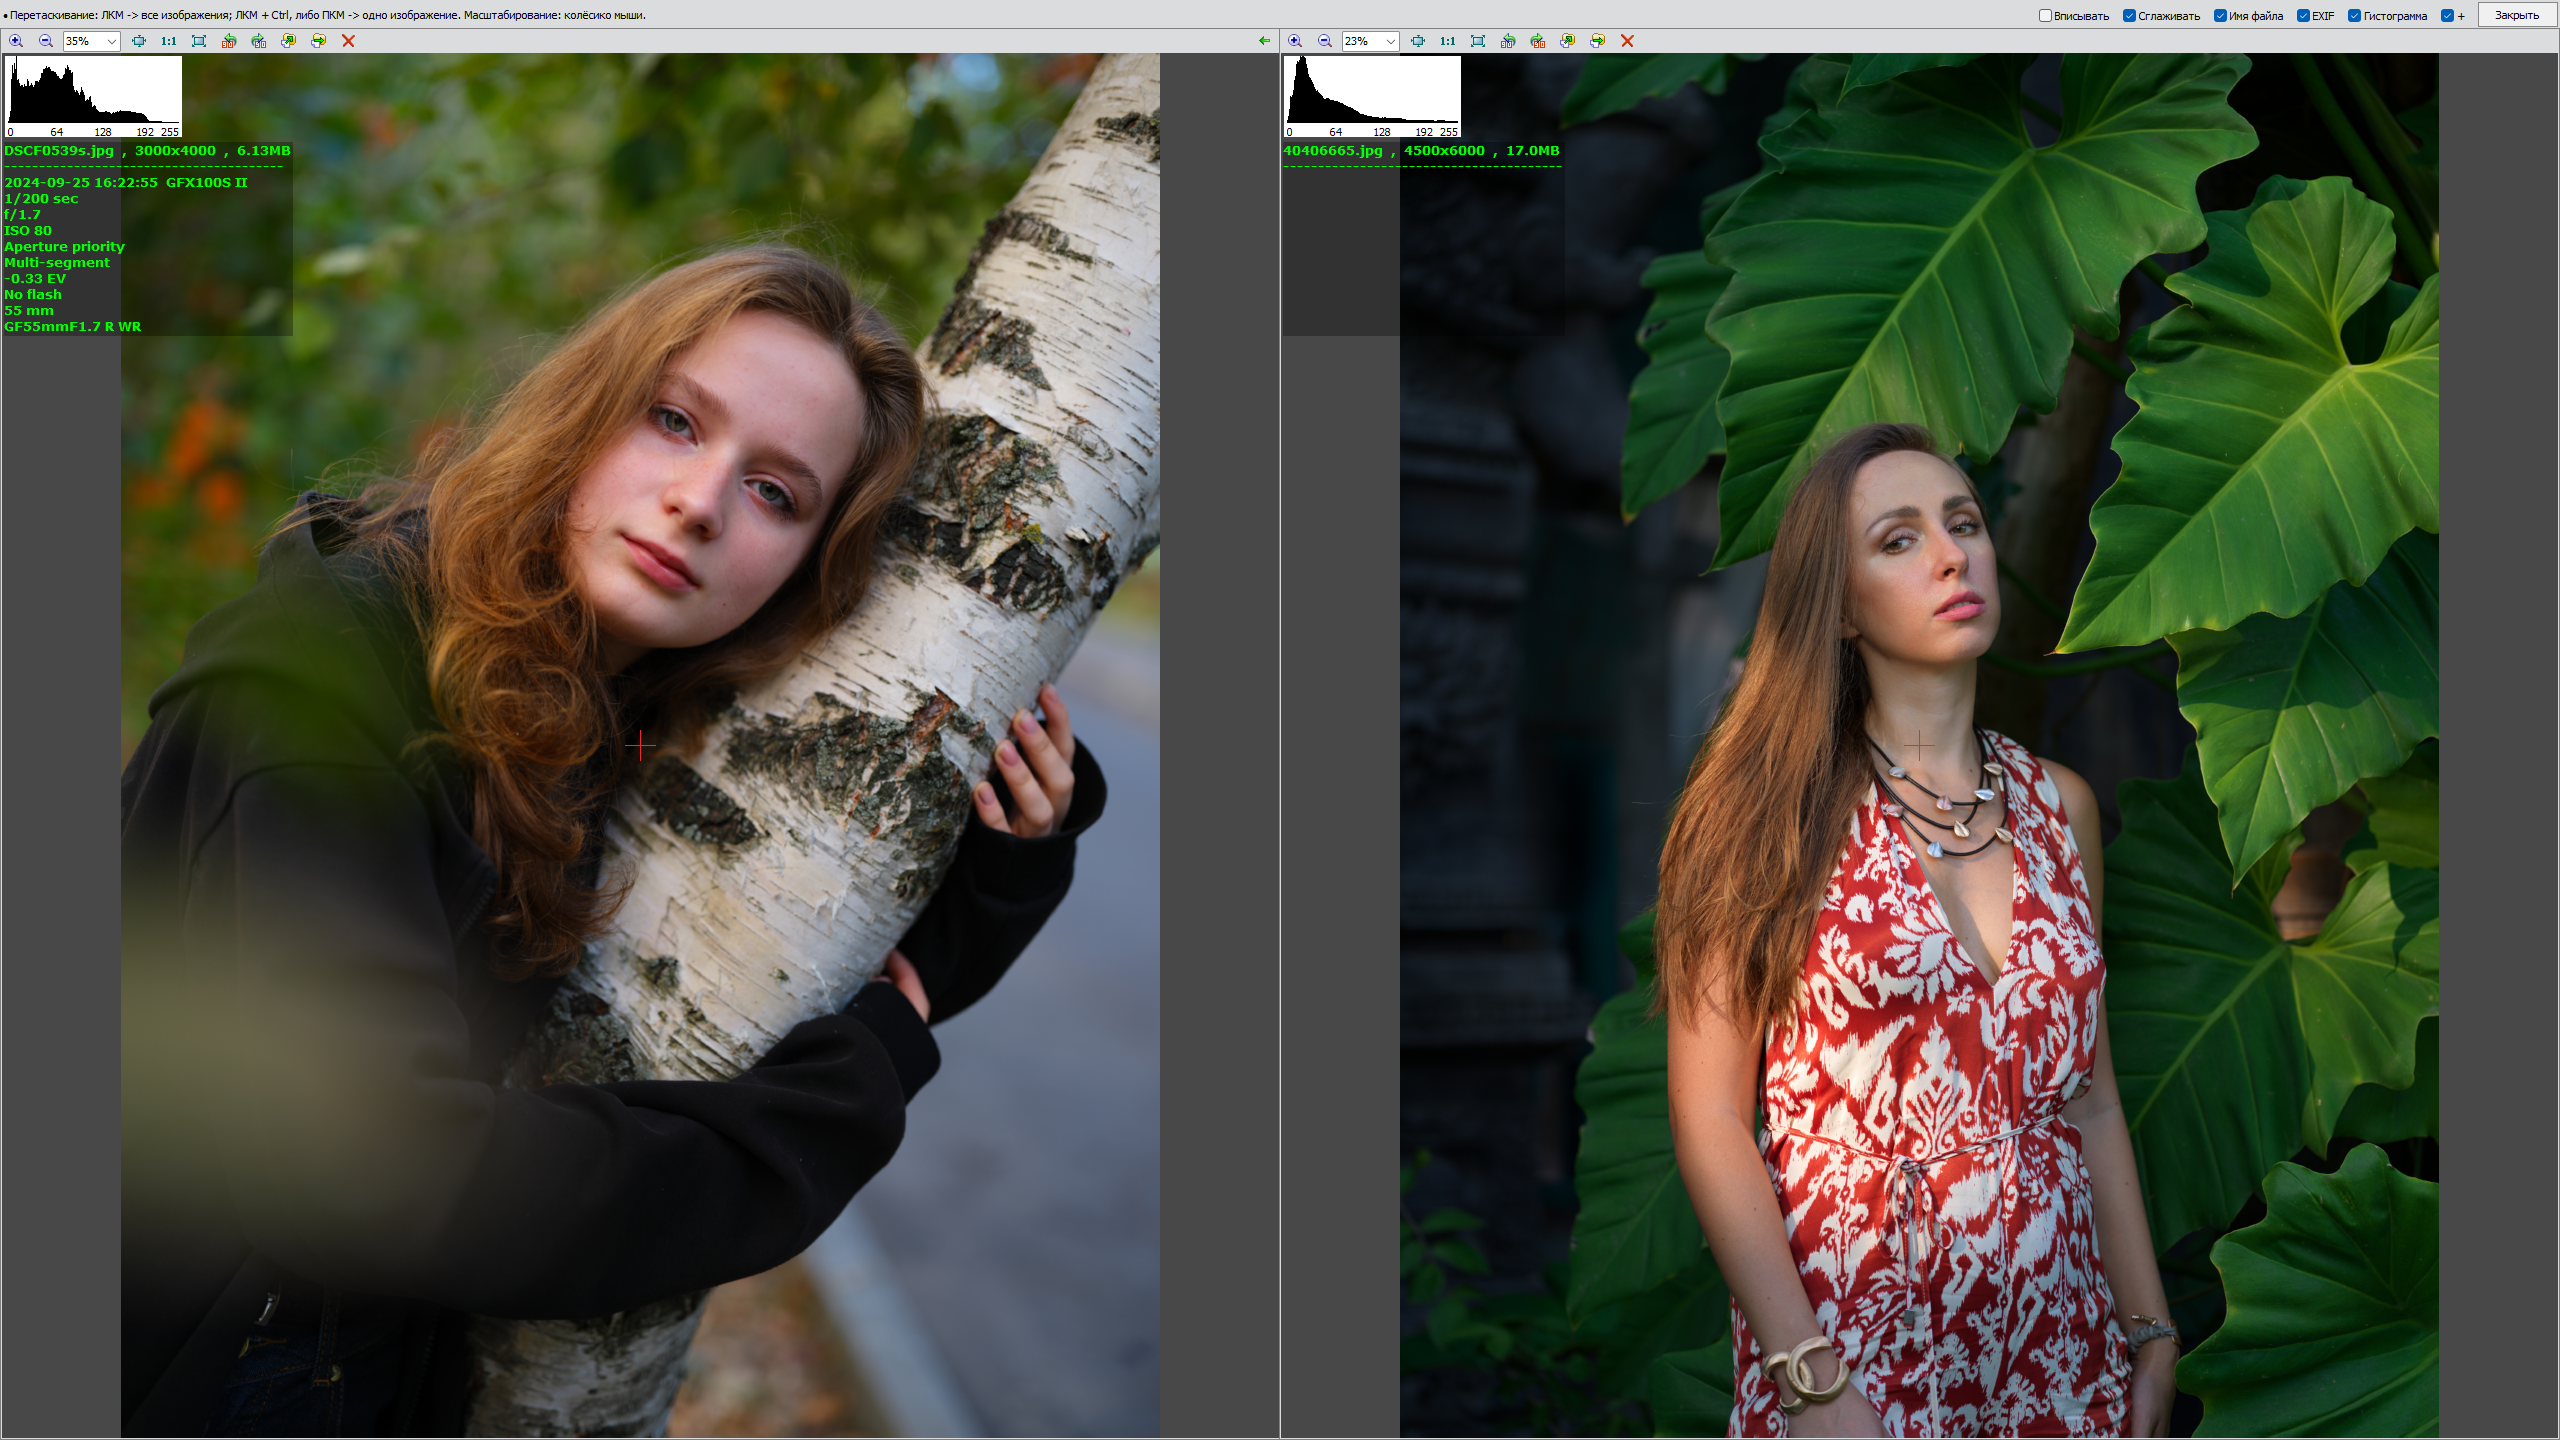
Task: Click the Закрыть button
Action: click(2517, 15)
